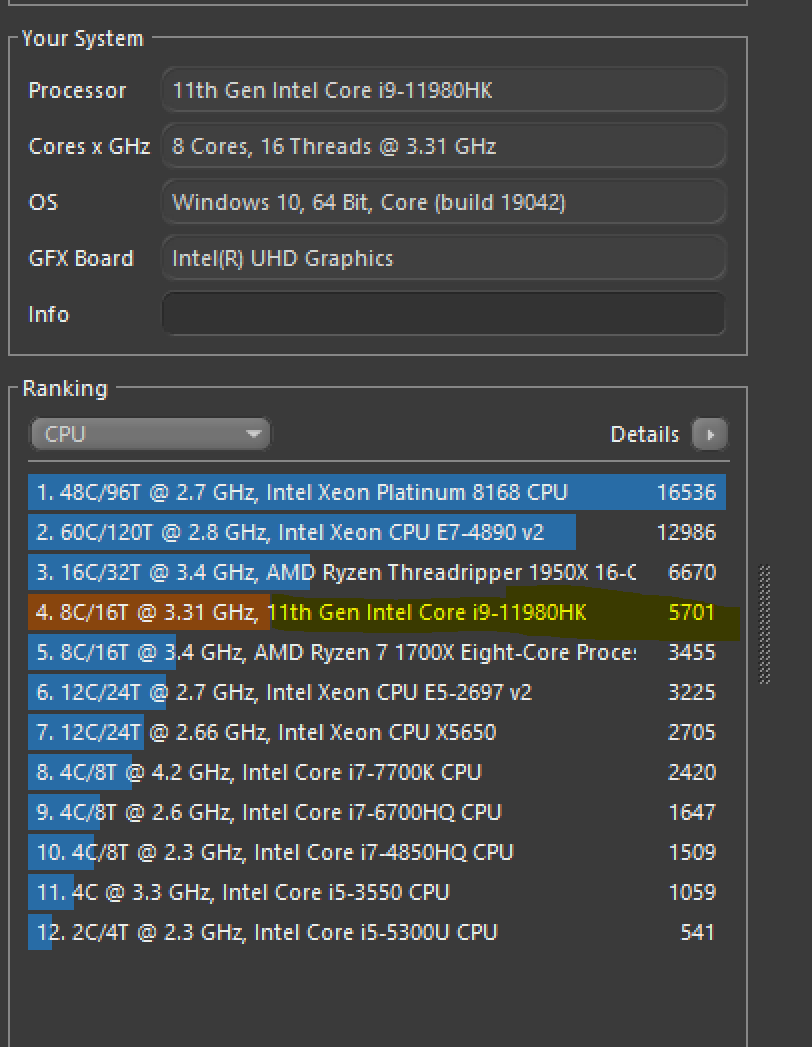Click the empty Info input field
812x1047 pixels.
click(x=443, y=314)
